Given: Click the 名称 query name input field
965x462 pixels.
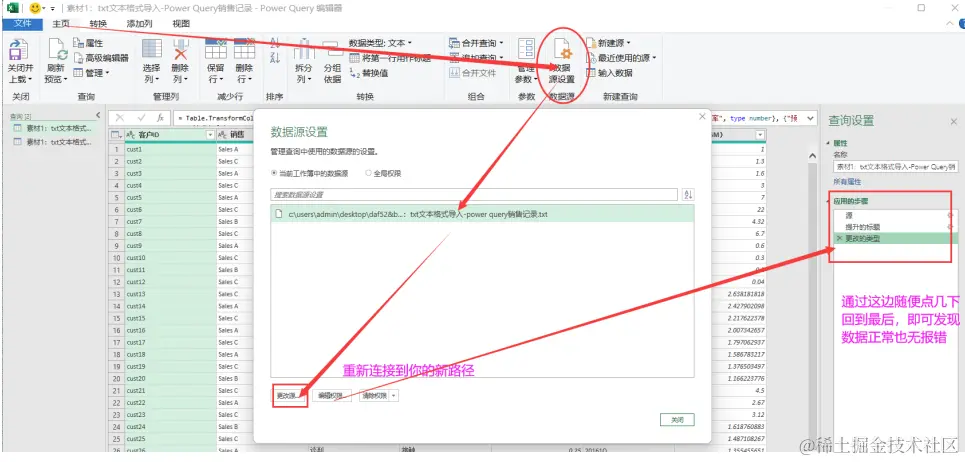Looking at the screenshot, I should tap(895, 167).
